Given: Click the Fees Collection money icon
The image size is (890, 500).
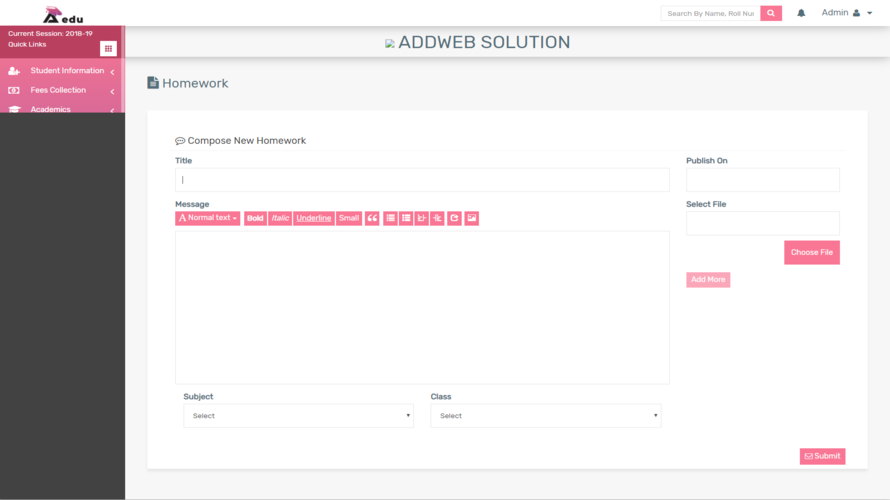Looking at the screenshot, I should point(14,90).
